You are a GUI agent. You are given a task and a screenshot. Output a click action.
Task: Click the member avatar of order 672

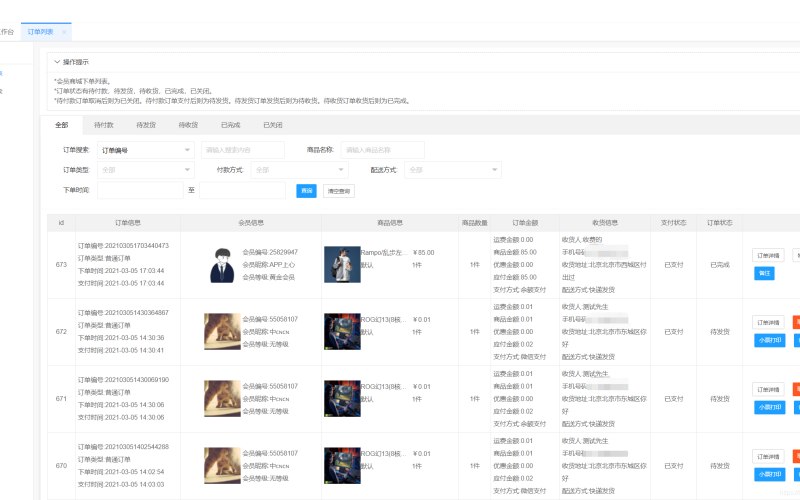tap(222, 332)
